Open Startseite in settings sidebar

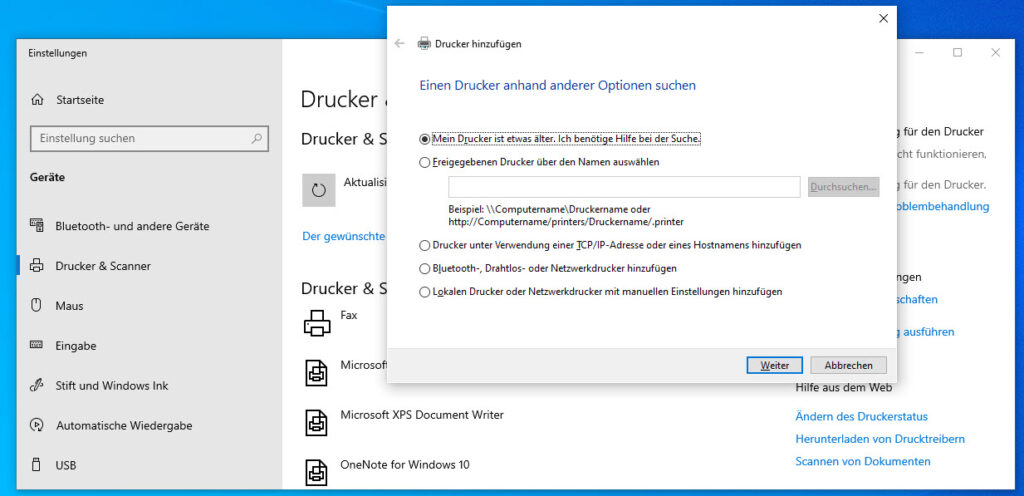80,100
